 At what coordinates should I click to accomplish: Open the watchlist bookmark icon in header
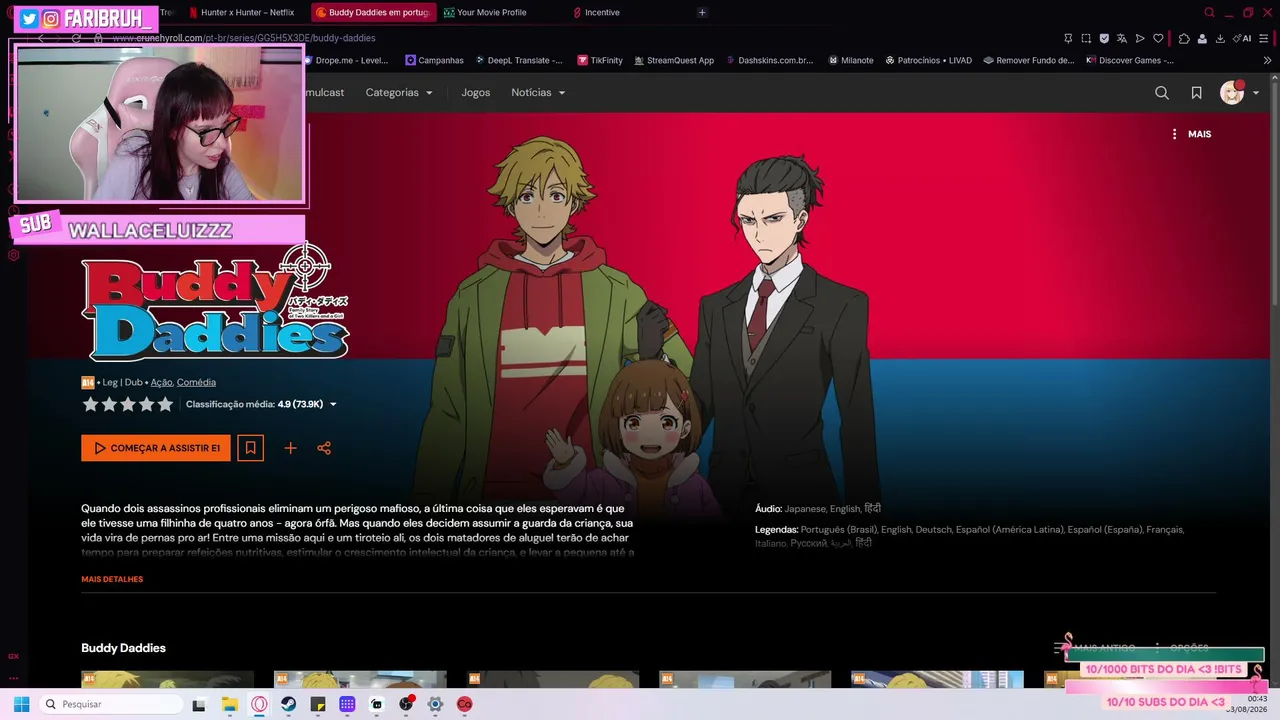tap(1196, 93)
